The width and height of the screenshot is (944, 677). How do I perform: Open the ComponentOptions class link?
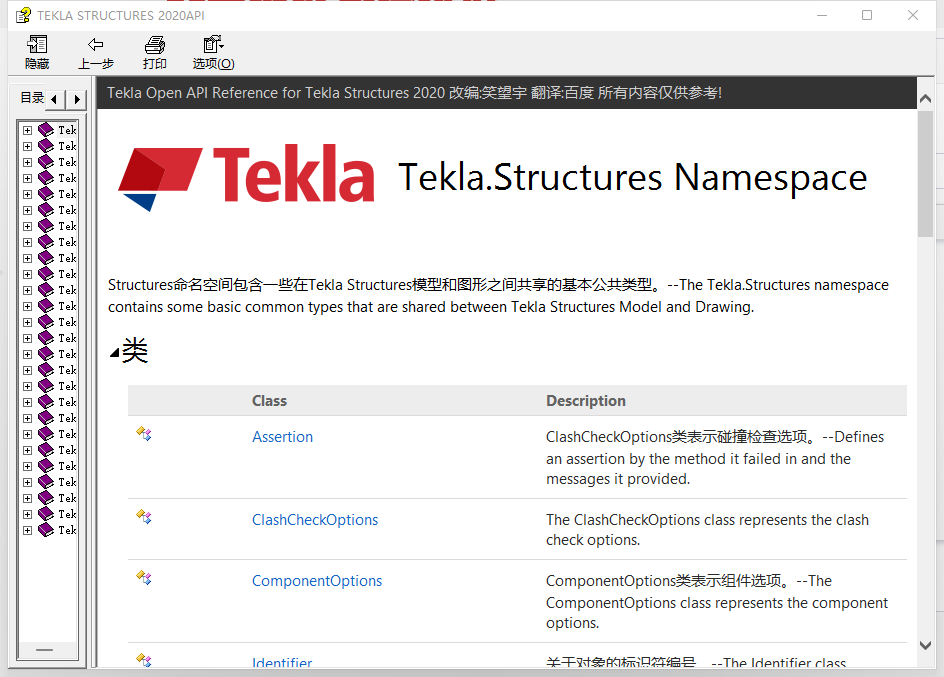pyautogui.click(x=317, y=581)
